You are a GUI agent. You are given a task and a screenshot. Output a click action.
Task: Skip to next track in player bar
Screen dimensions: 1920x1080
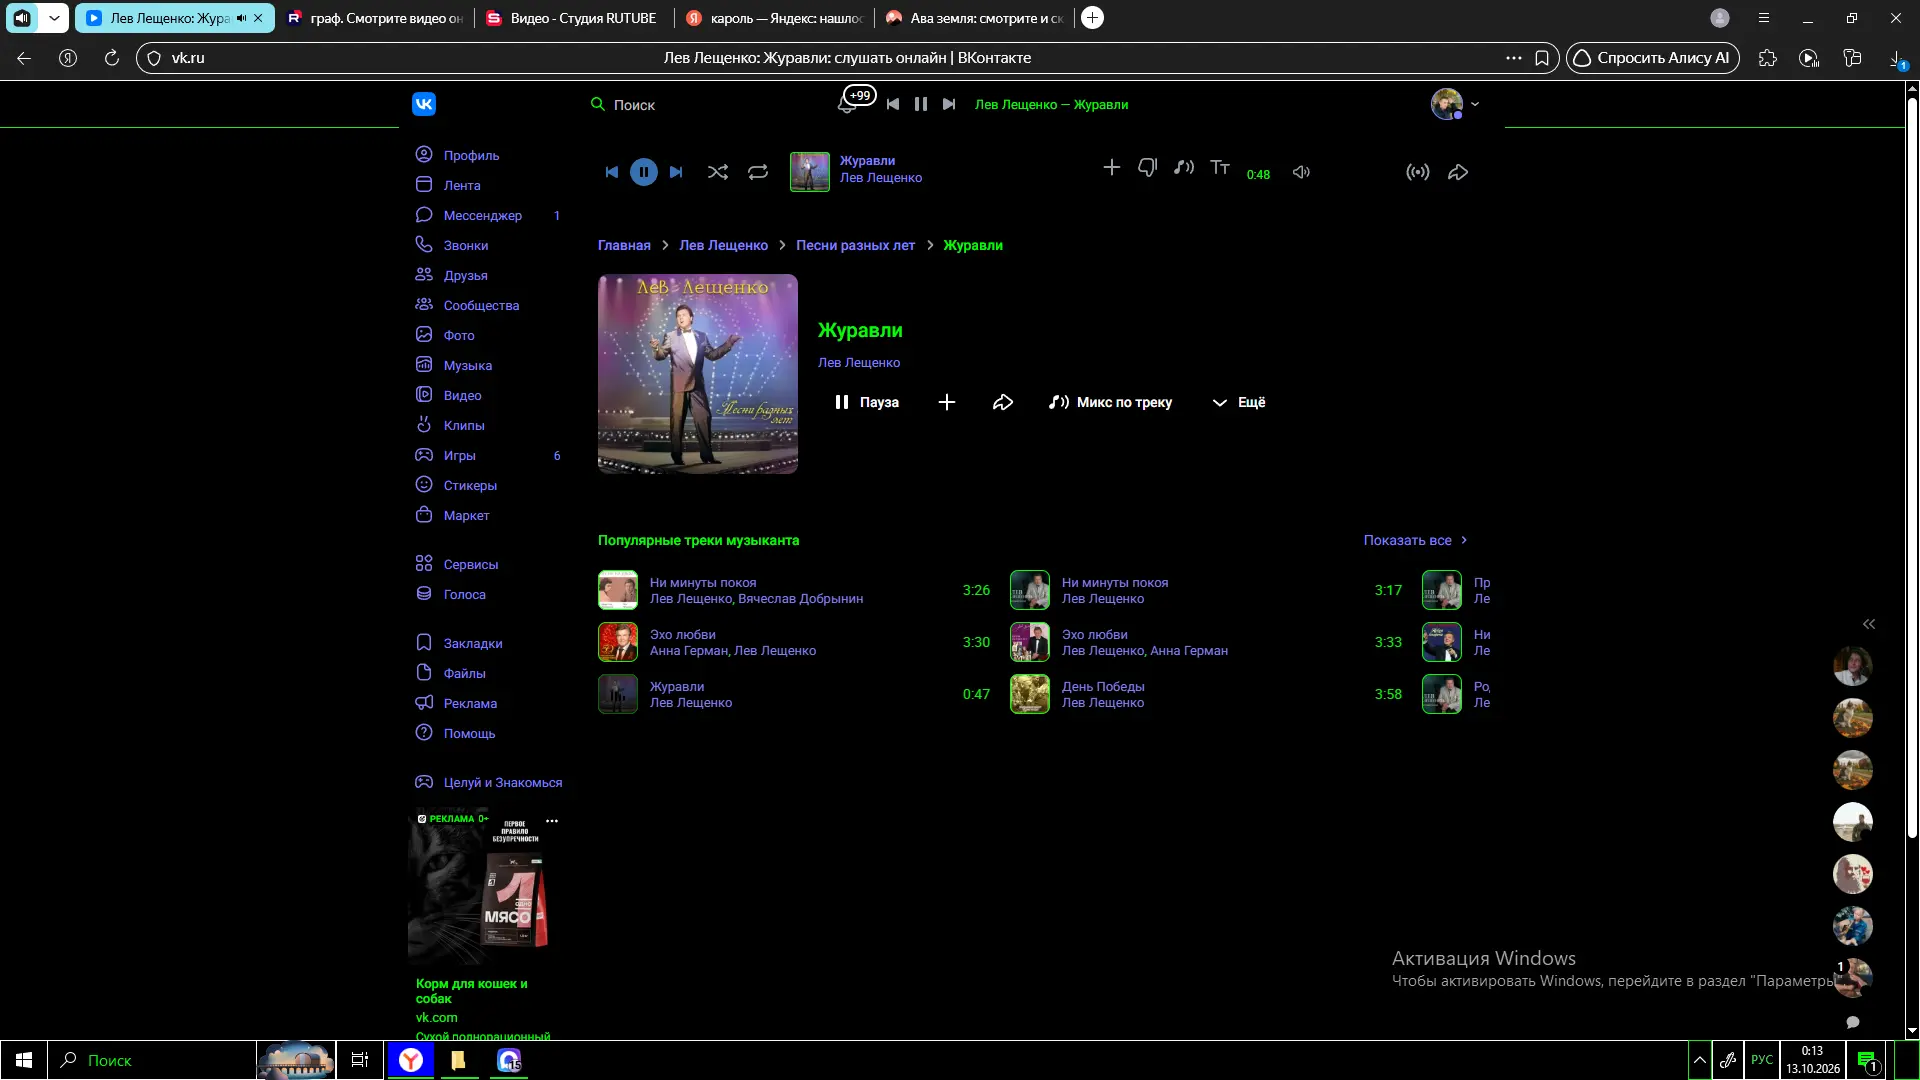point(676,172)
